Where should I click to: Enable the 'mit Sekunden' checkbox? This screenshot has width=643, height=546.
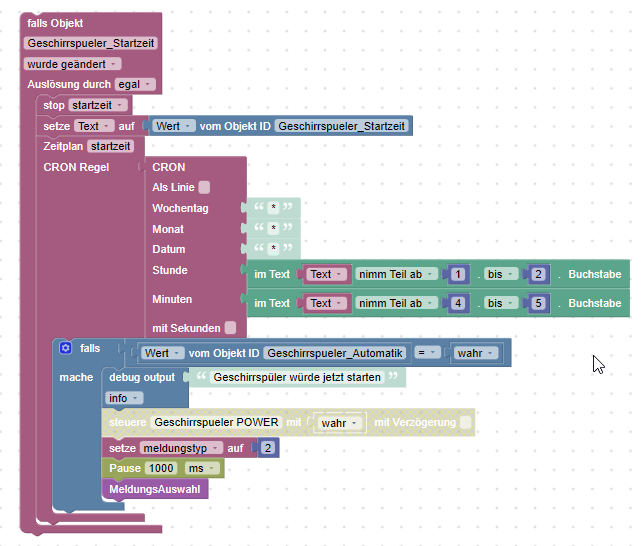(x=230, y=328)
